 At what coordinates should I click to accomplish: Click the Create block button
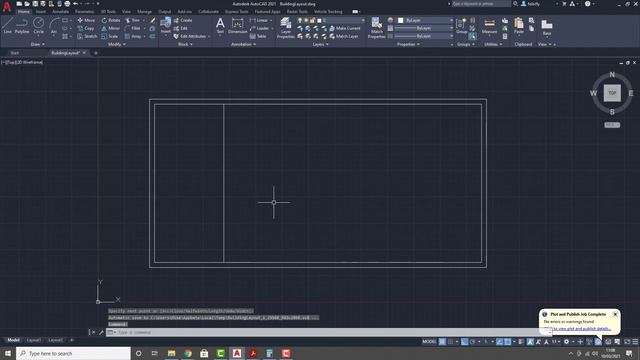point(183,20)
